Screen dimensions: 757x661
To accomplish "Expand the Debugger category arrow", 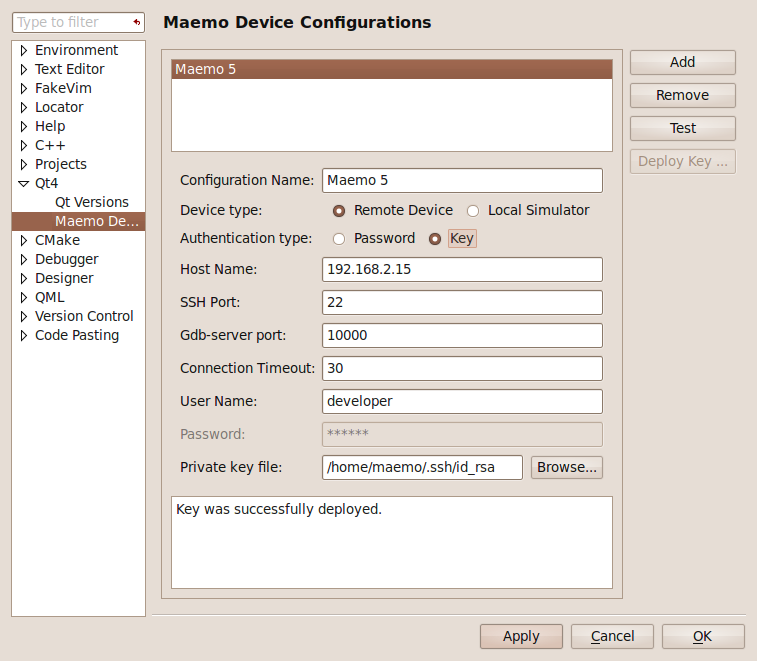I will [24, 260].
